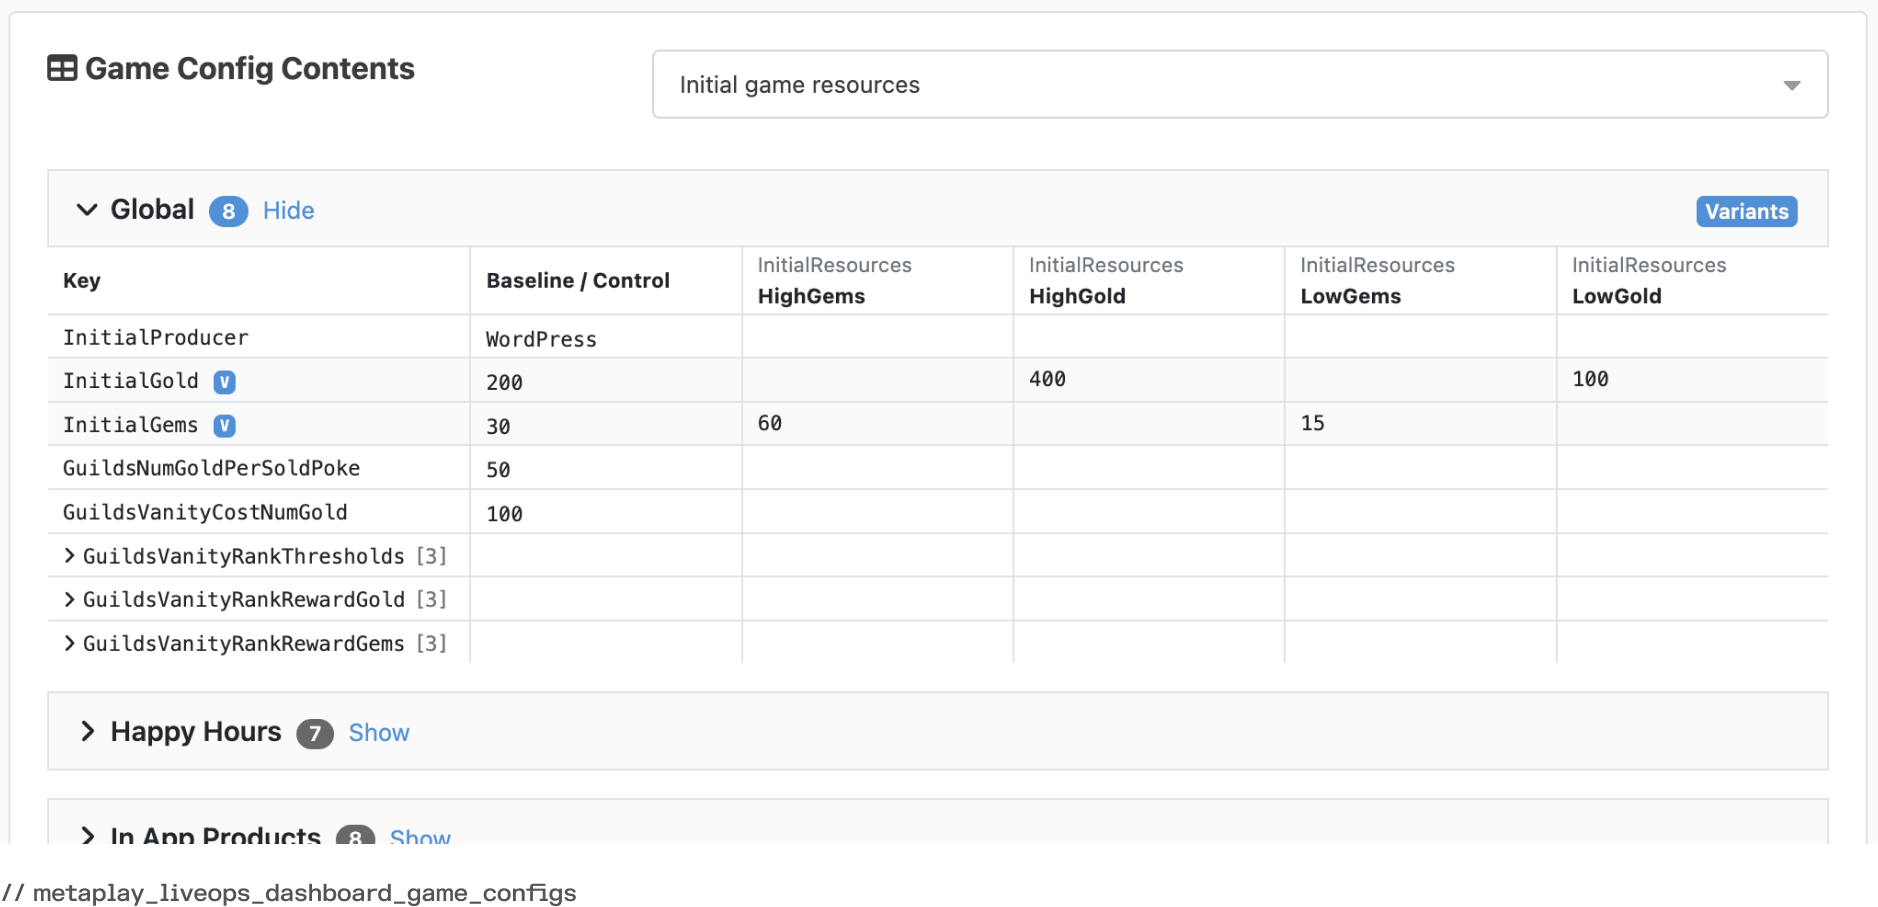Expand the GuildsVanityRankRewardGems array

[x=69, y=643]
